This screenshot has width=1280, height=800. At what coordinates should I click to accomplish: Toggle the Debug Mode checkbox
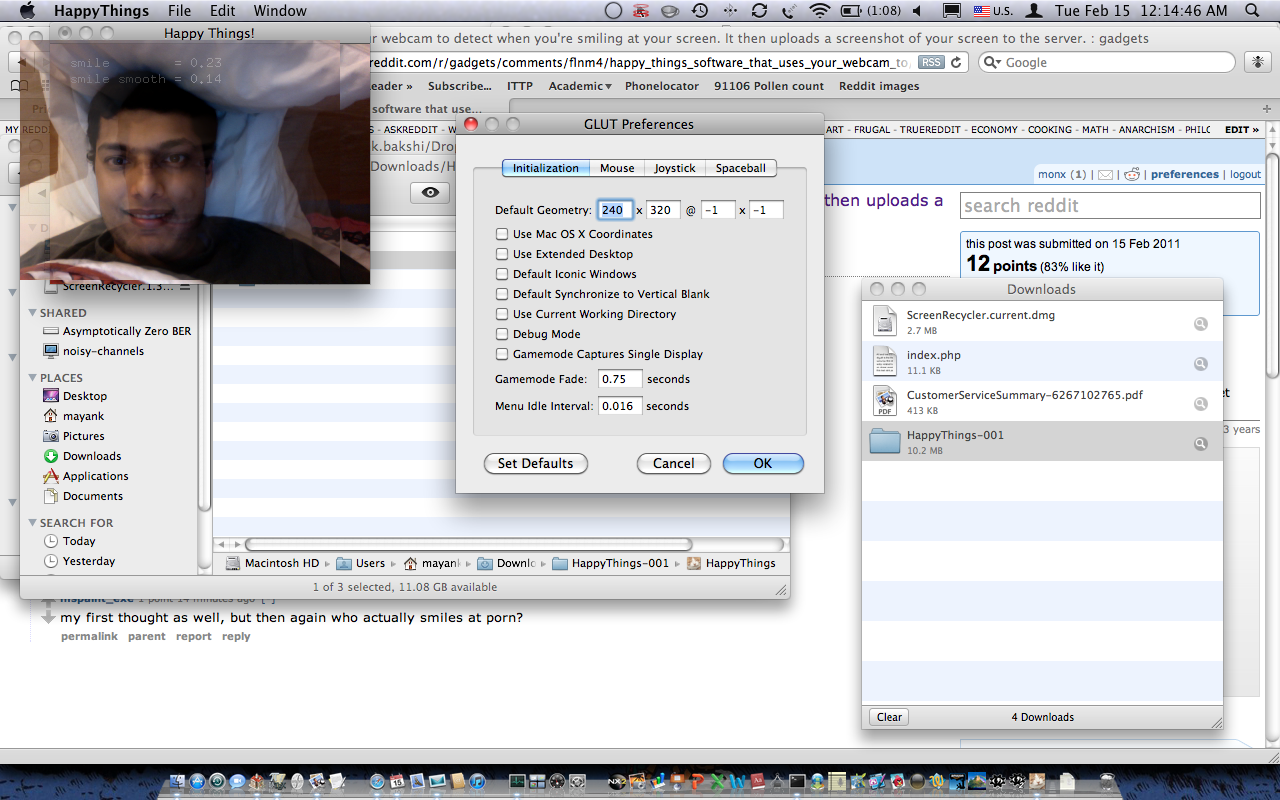click(x=502, y=334)
